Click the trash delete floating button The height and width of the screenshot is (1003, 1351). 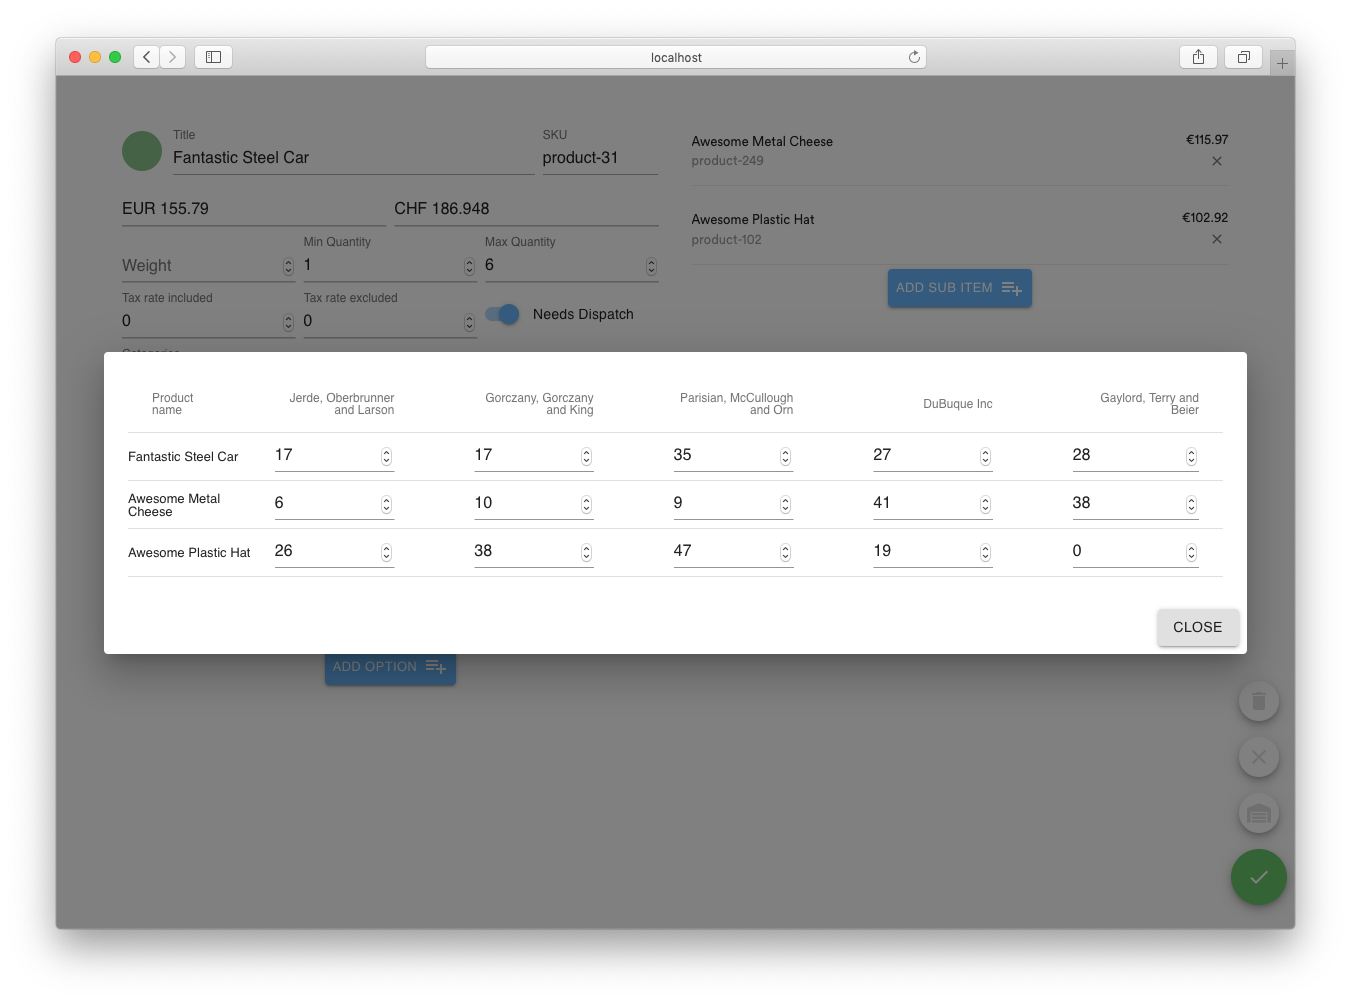click(x=1258, y=701)
